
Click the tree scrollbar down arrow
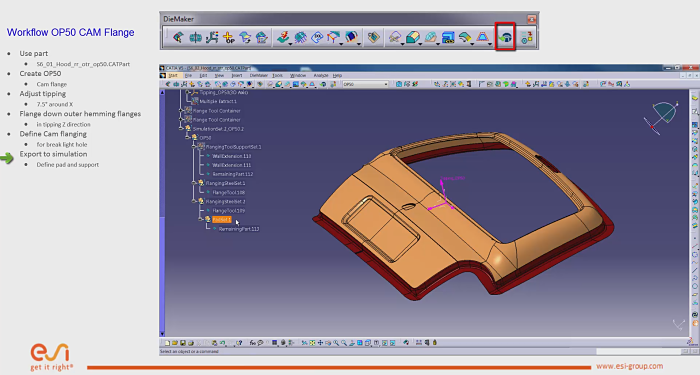click(162, 333)
